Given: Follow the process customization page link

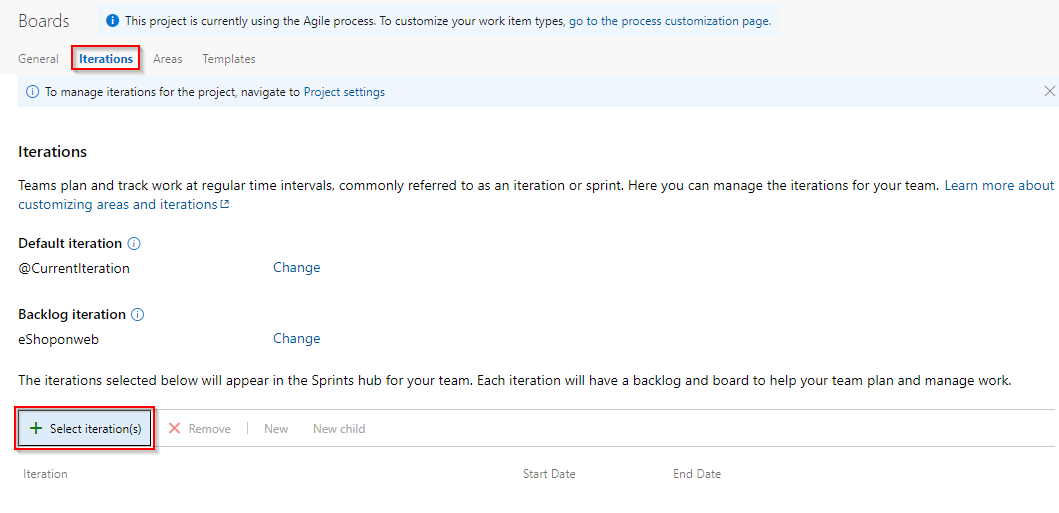Looking at the screenshot, I should click(669, 21).
